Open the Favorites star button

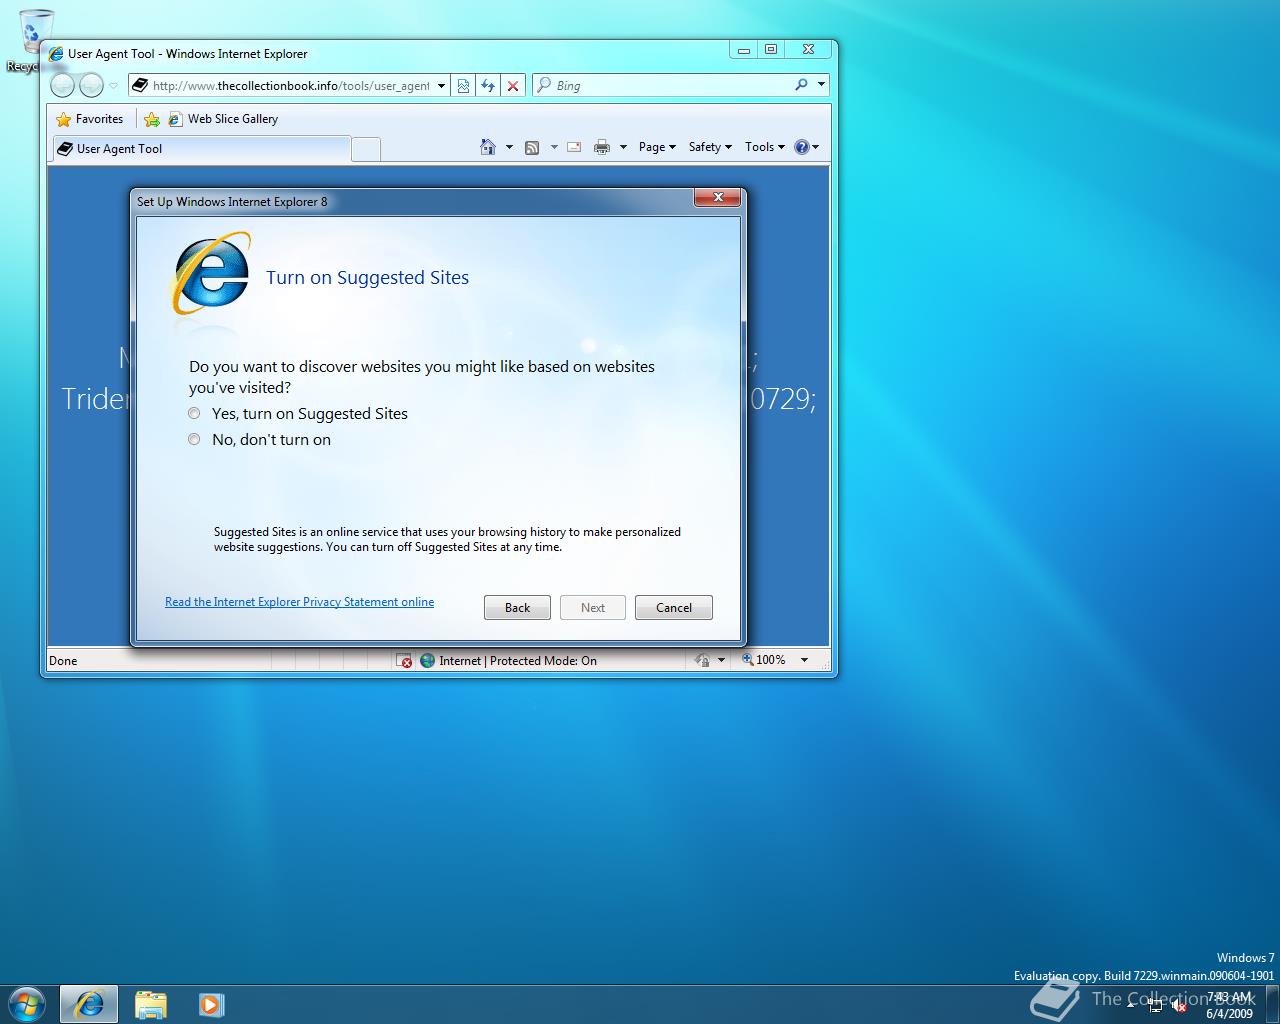click(90, 119)
